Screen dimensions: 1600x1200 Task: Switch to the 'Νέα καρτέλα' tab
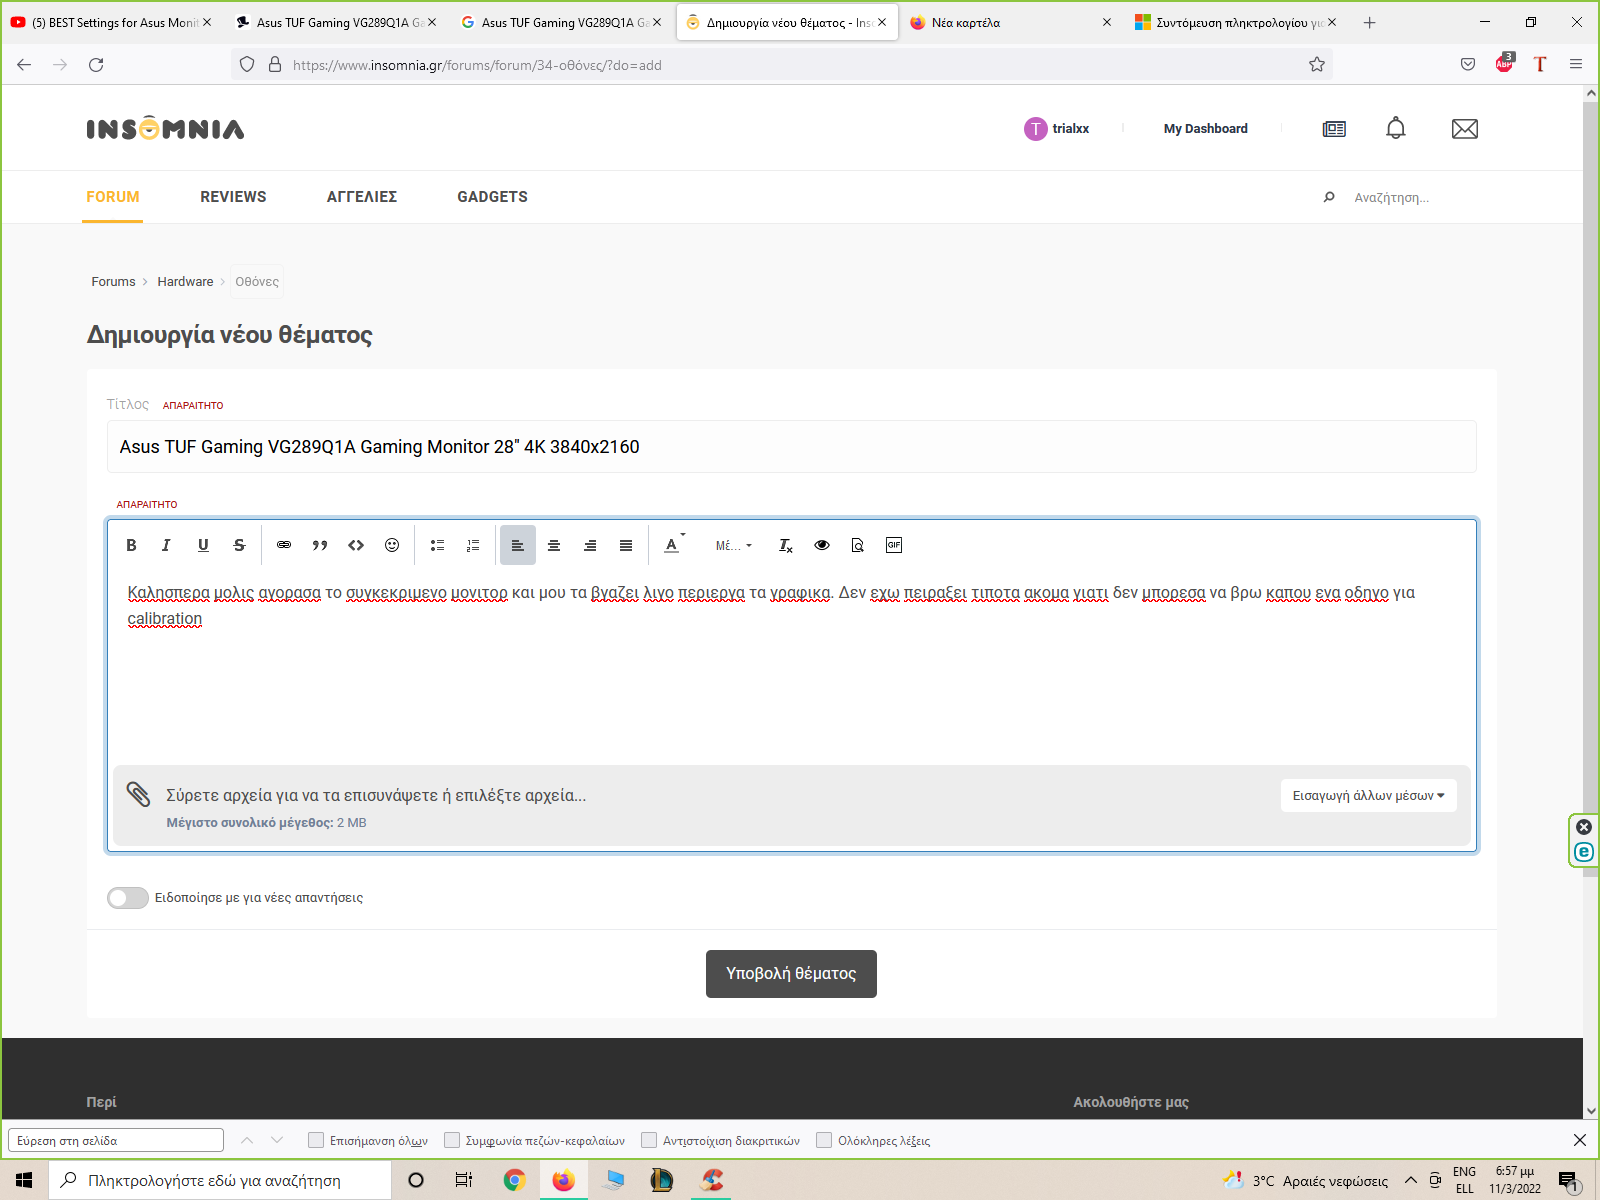coord(1010,22)
